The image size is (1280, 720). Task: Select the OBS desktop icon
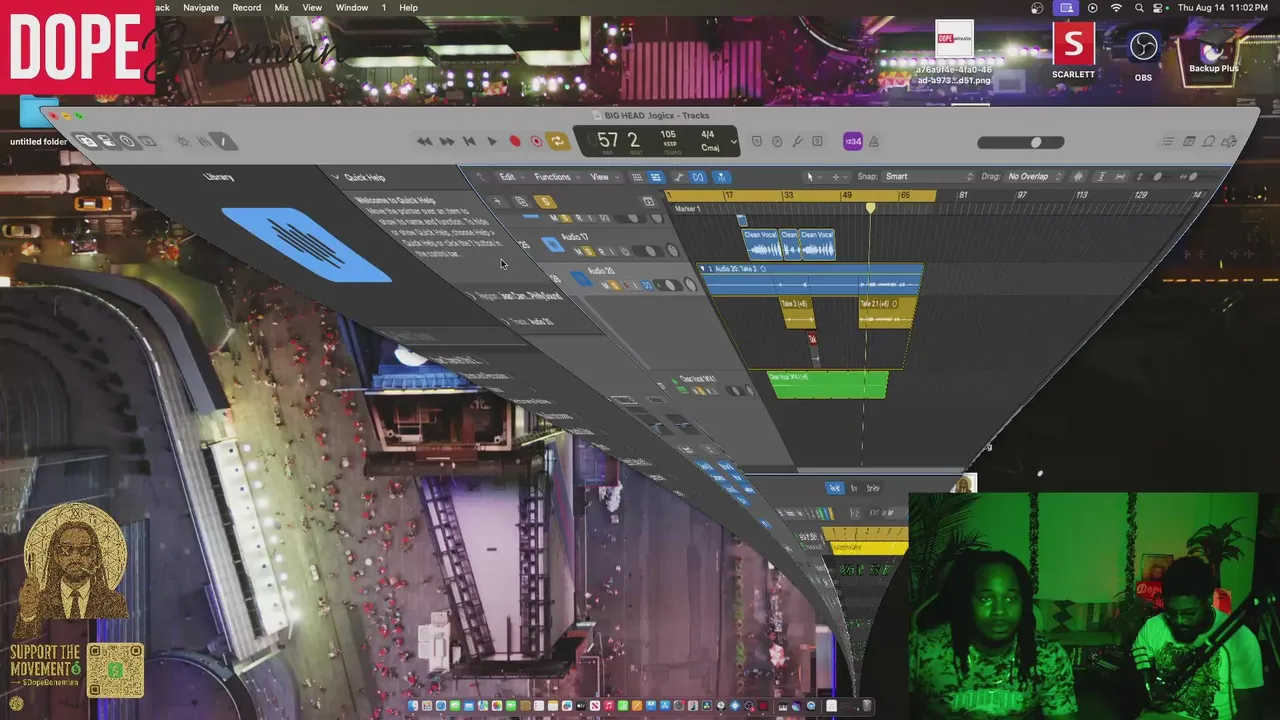pos(1143,55)
